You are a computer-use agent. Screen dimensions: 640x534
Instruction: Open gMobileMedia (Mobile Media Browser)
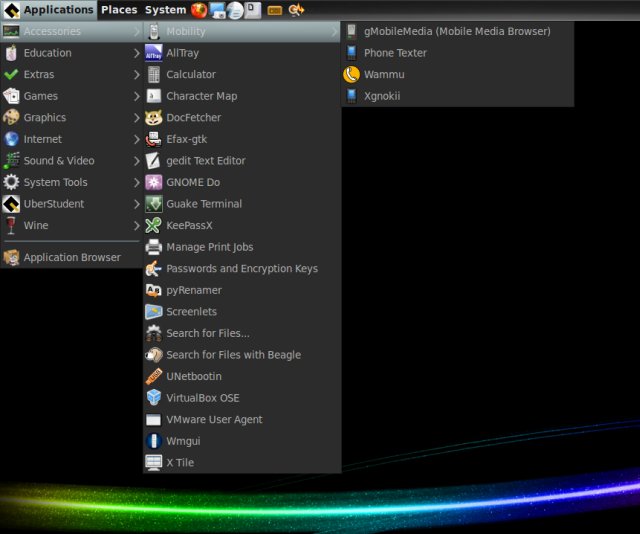pos(457,31)
